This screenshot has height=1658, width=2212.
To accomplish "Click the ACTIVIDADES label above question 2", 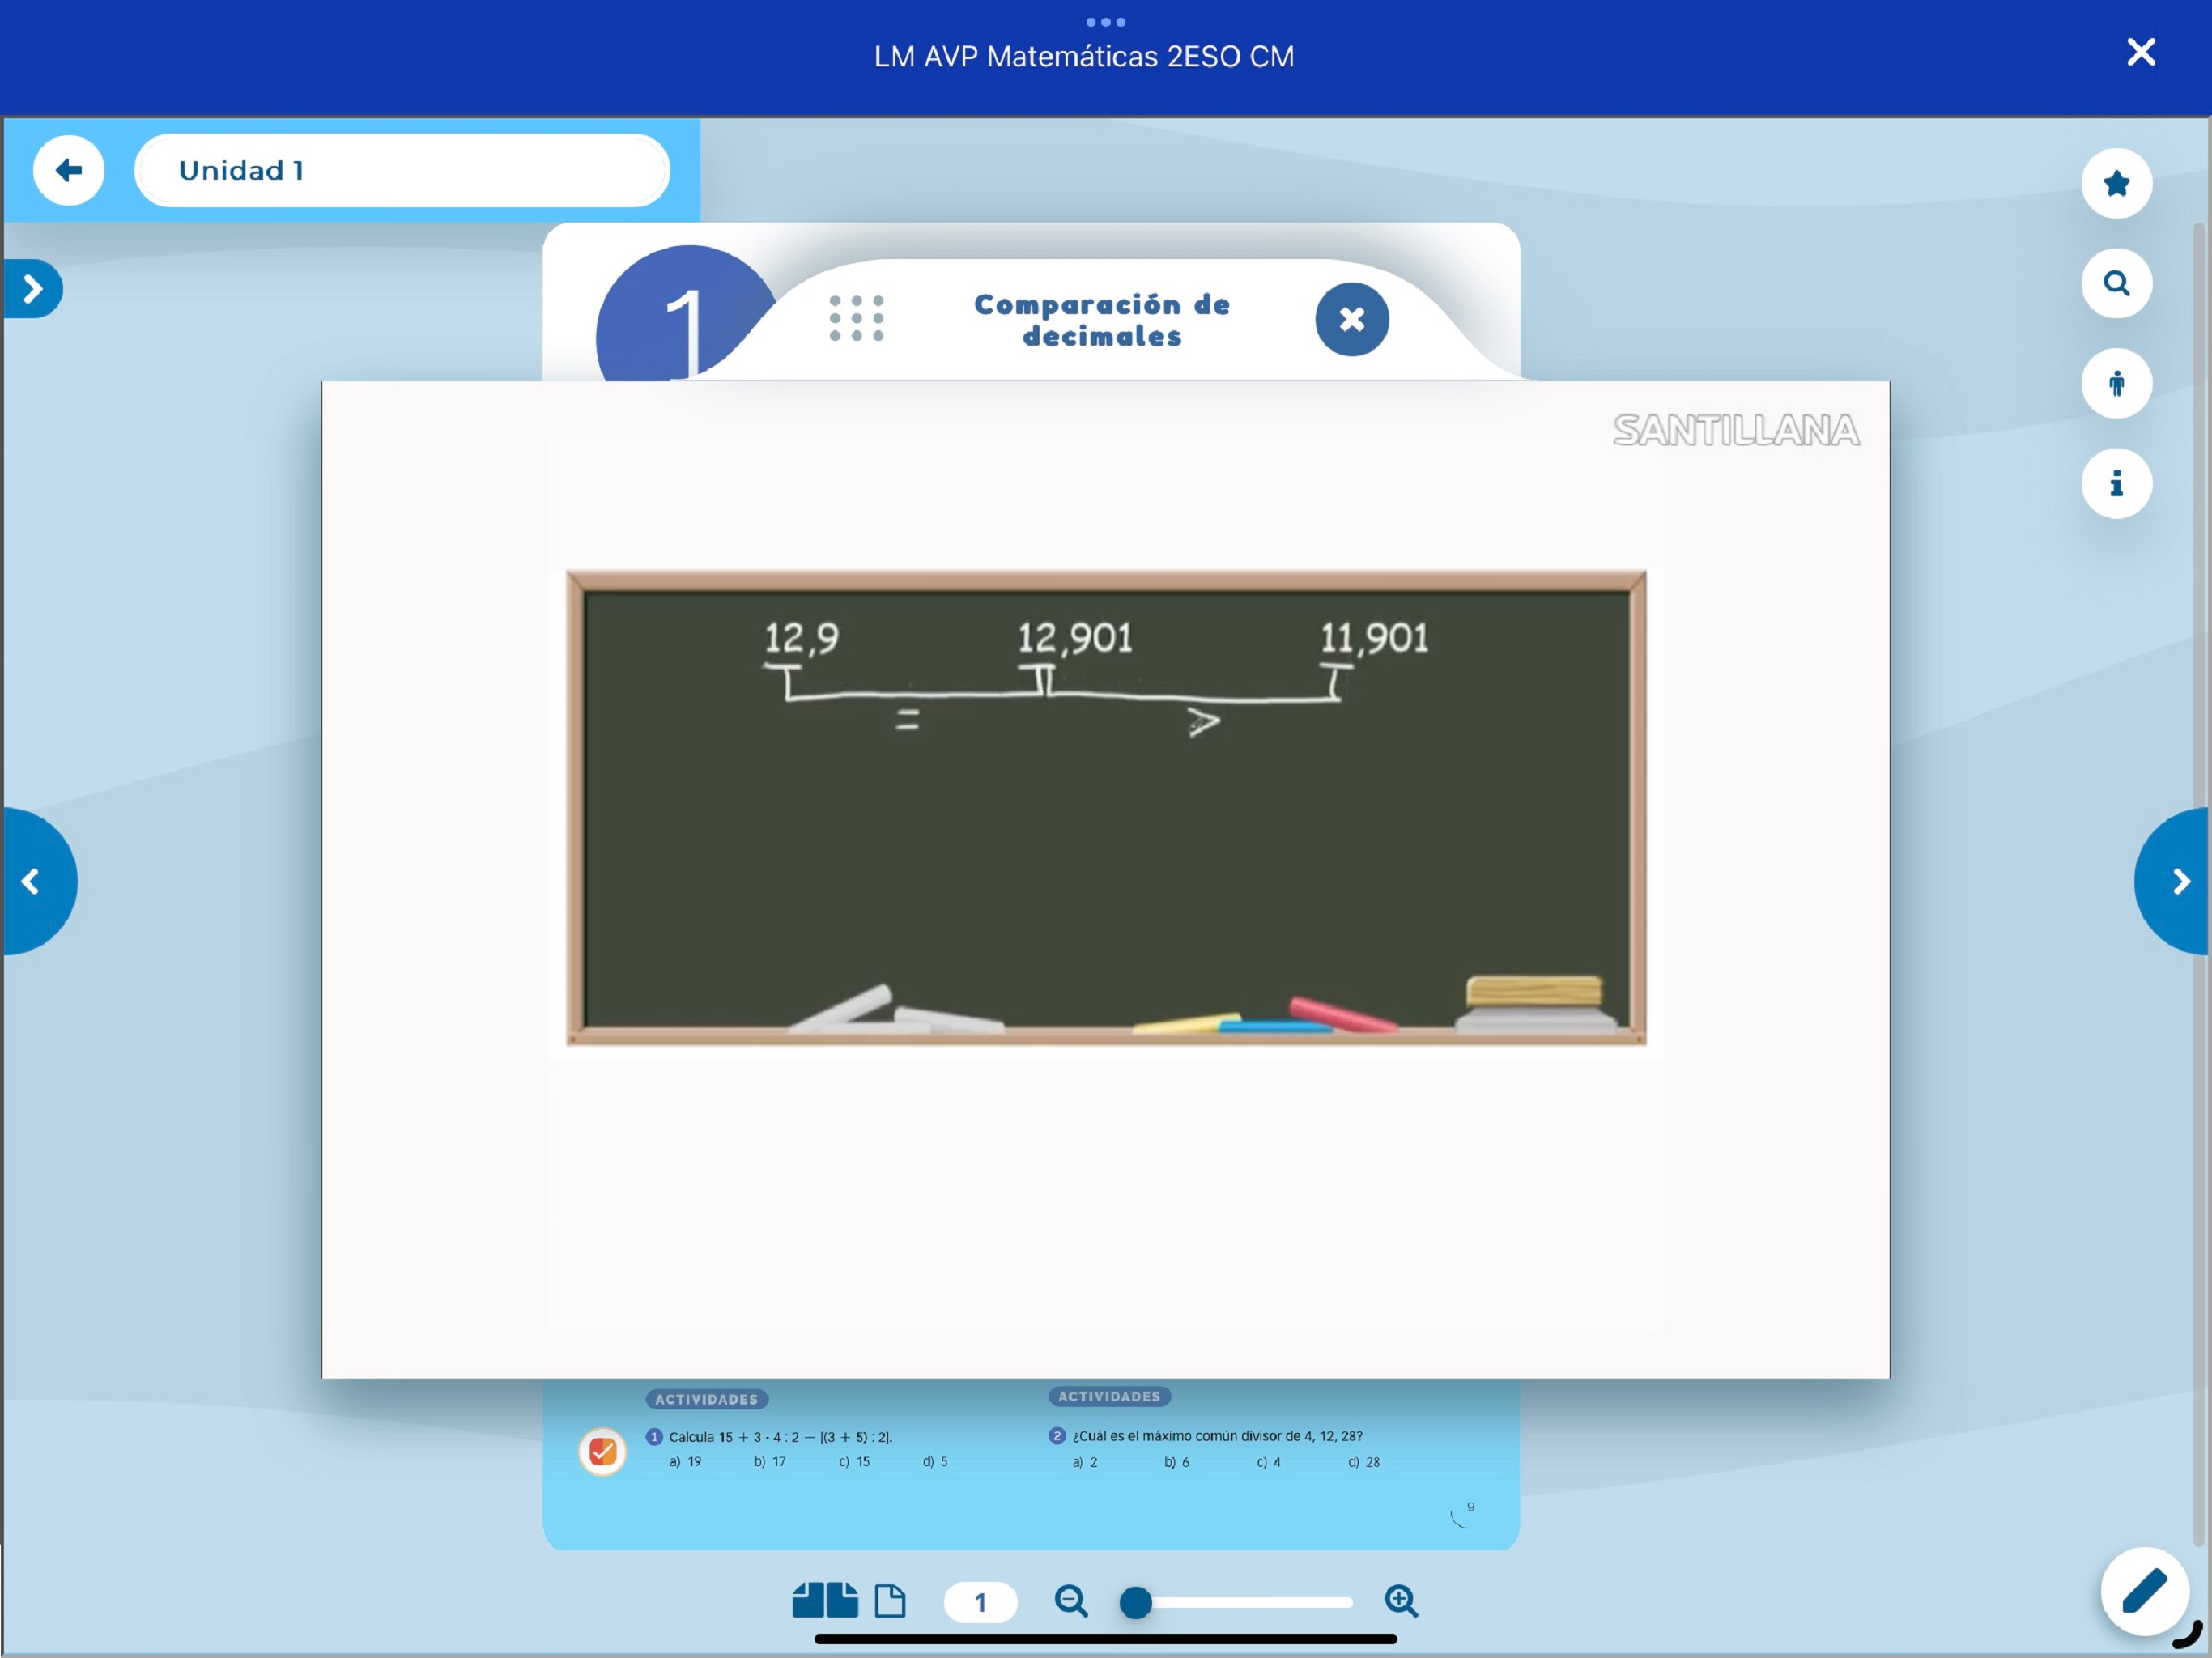I will point(1109,1396).
